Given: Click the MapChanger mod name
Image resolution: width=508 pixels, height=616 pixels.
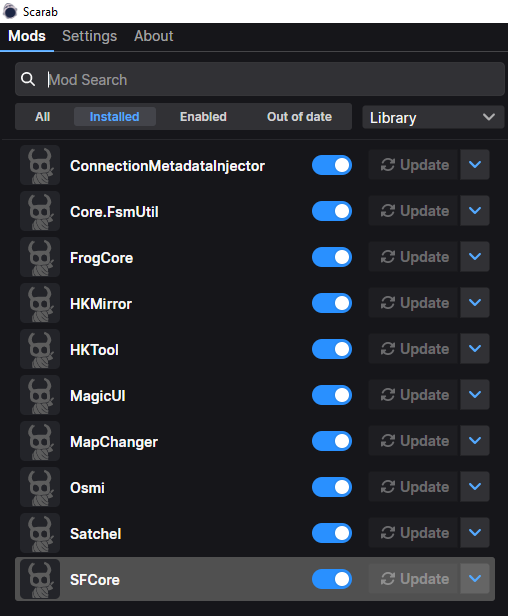Looking at the screenshot, I should click(114, 442).
